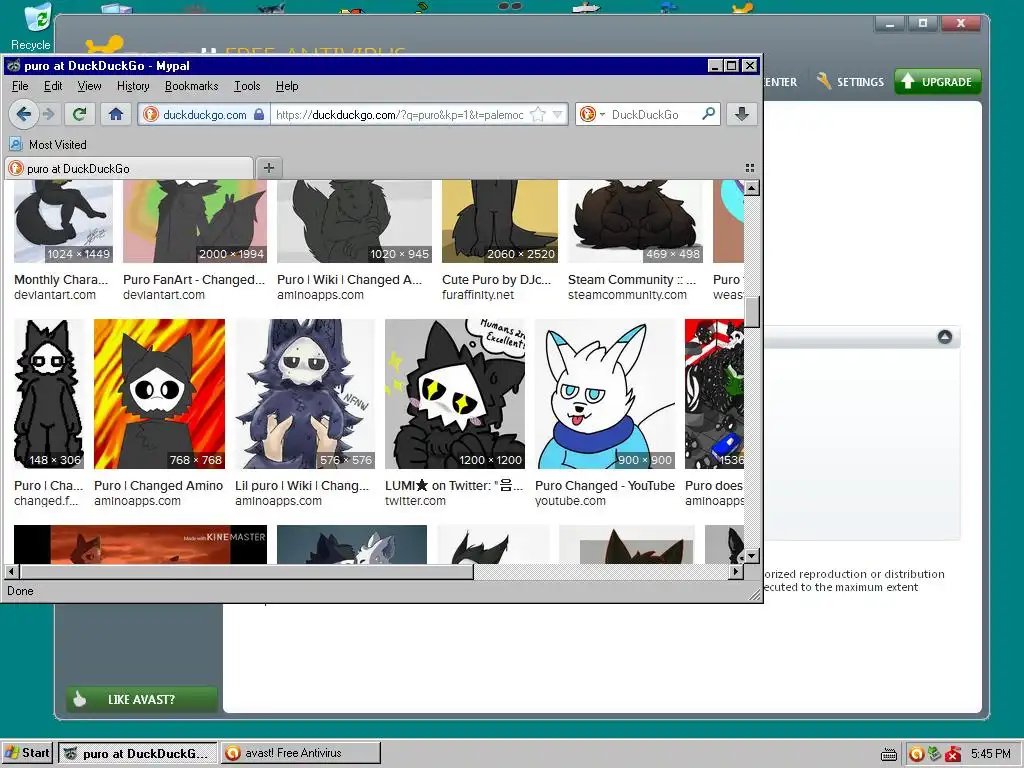1024x768 pixels.
Task: Open 'Cute Puro by DJc...' result link
Action: coord(496,280)
